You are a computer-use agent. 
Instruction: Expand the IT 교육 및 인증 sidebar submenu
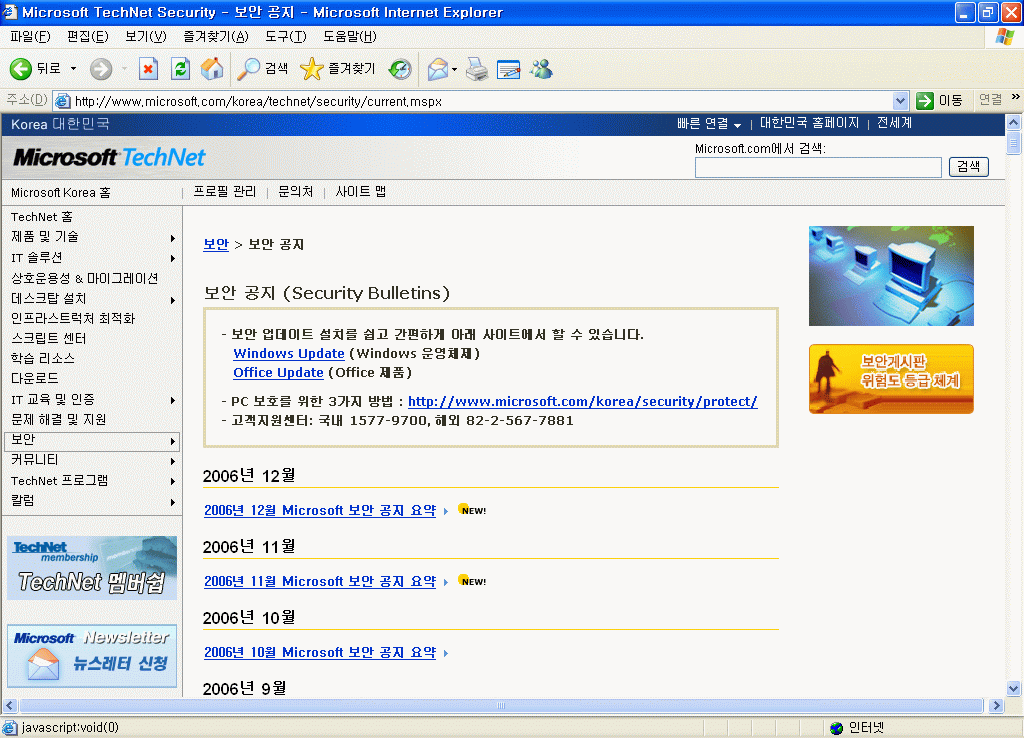click(x=172, y=400)
